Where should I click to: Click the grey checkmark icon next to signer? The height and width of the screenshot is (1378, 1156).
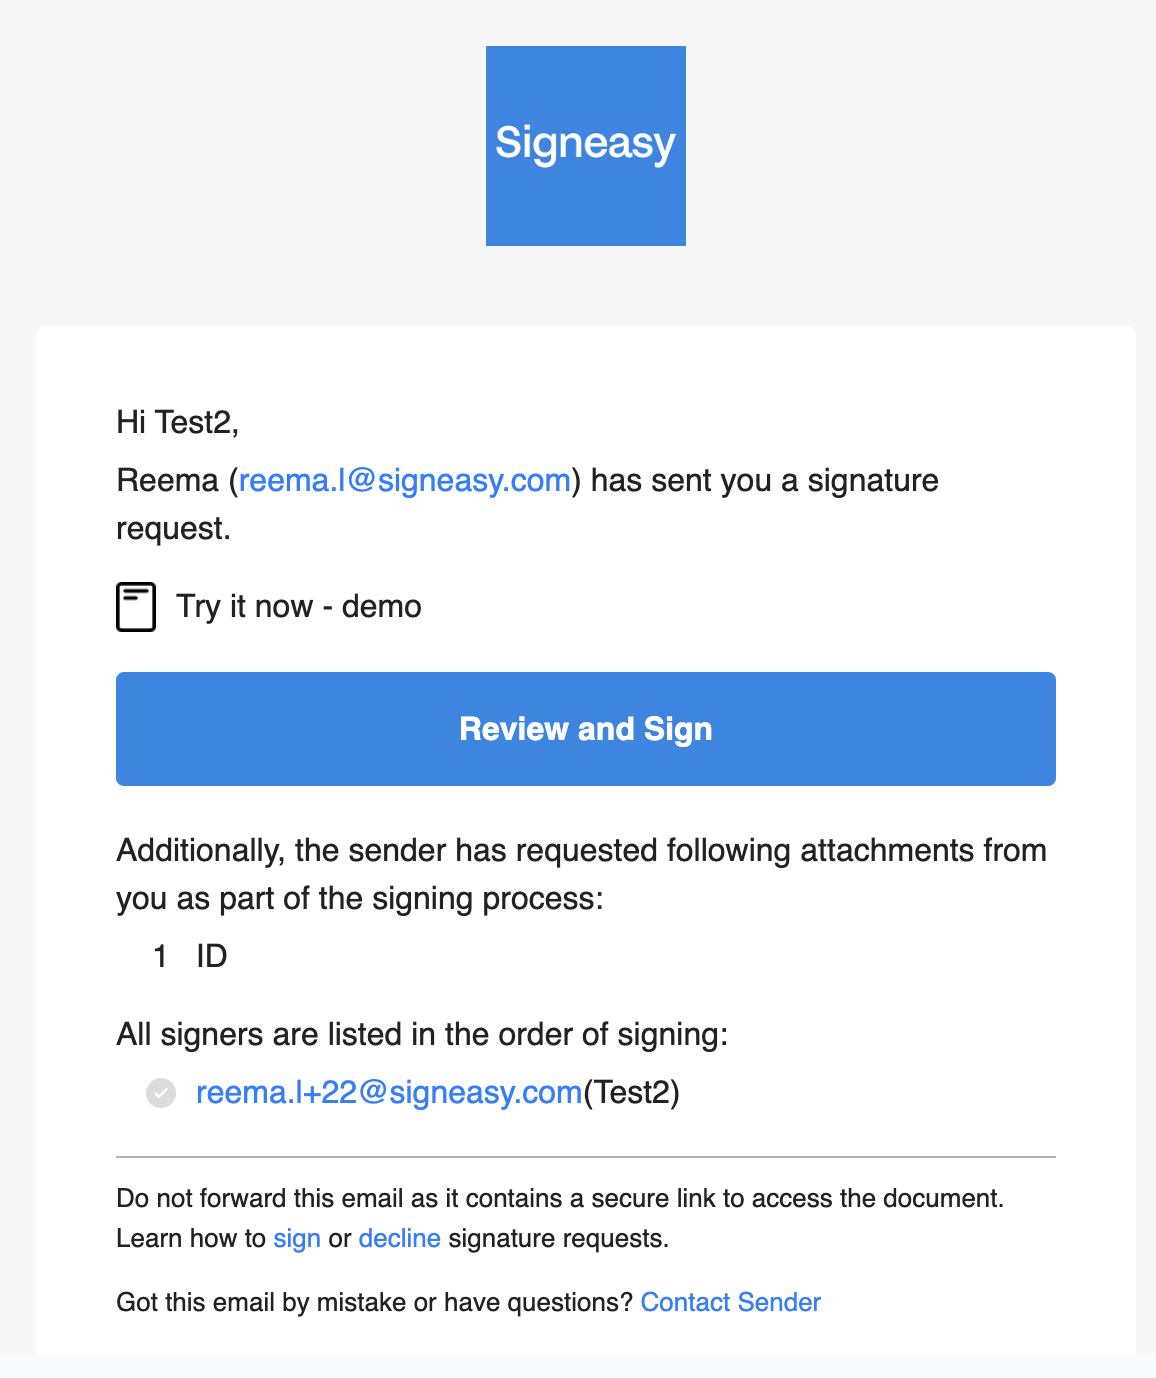click(161, 1093)
